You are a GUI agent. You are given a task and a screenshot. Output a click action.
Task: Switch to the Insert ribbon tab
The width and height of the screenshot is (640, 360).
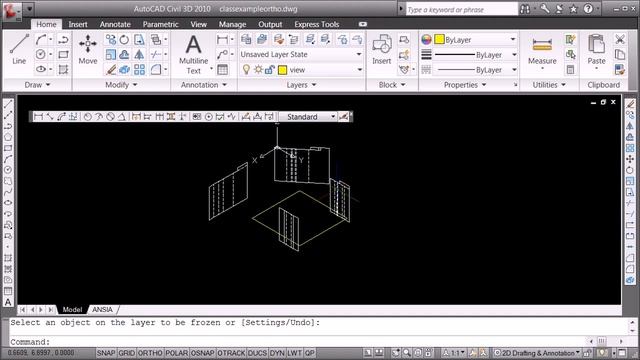tap(78, 24)
